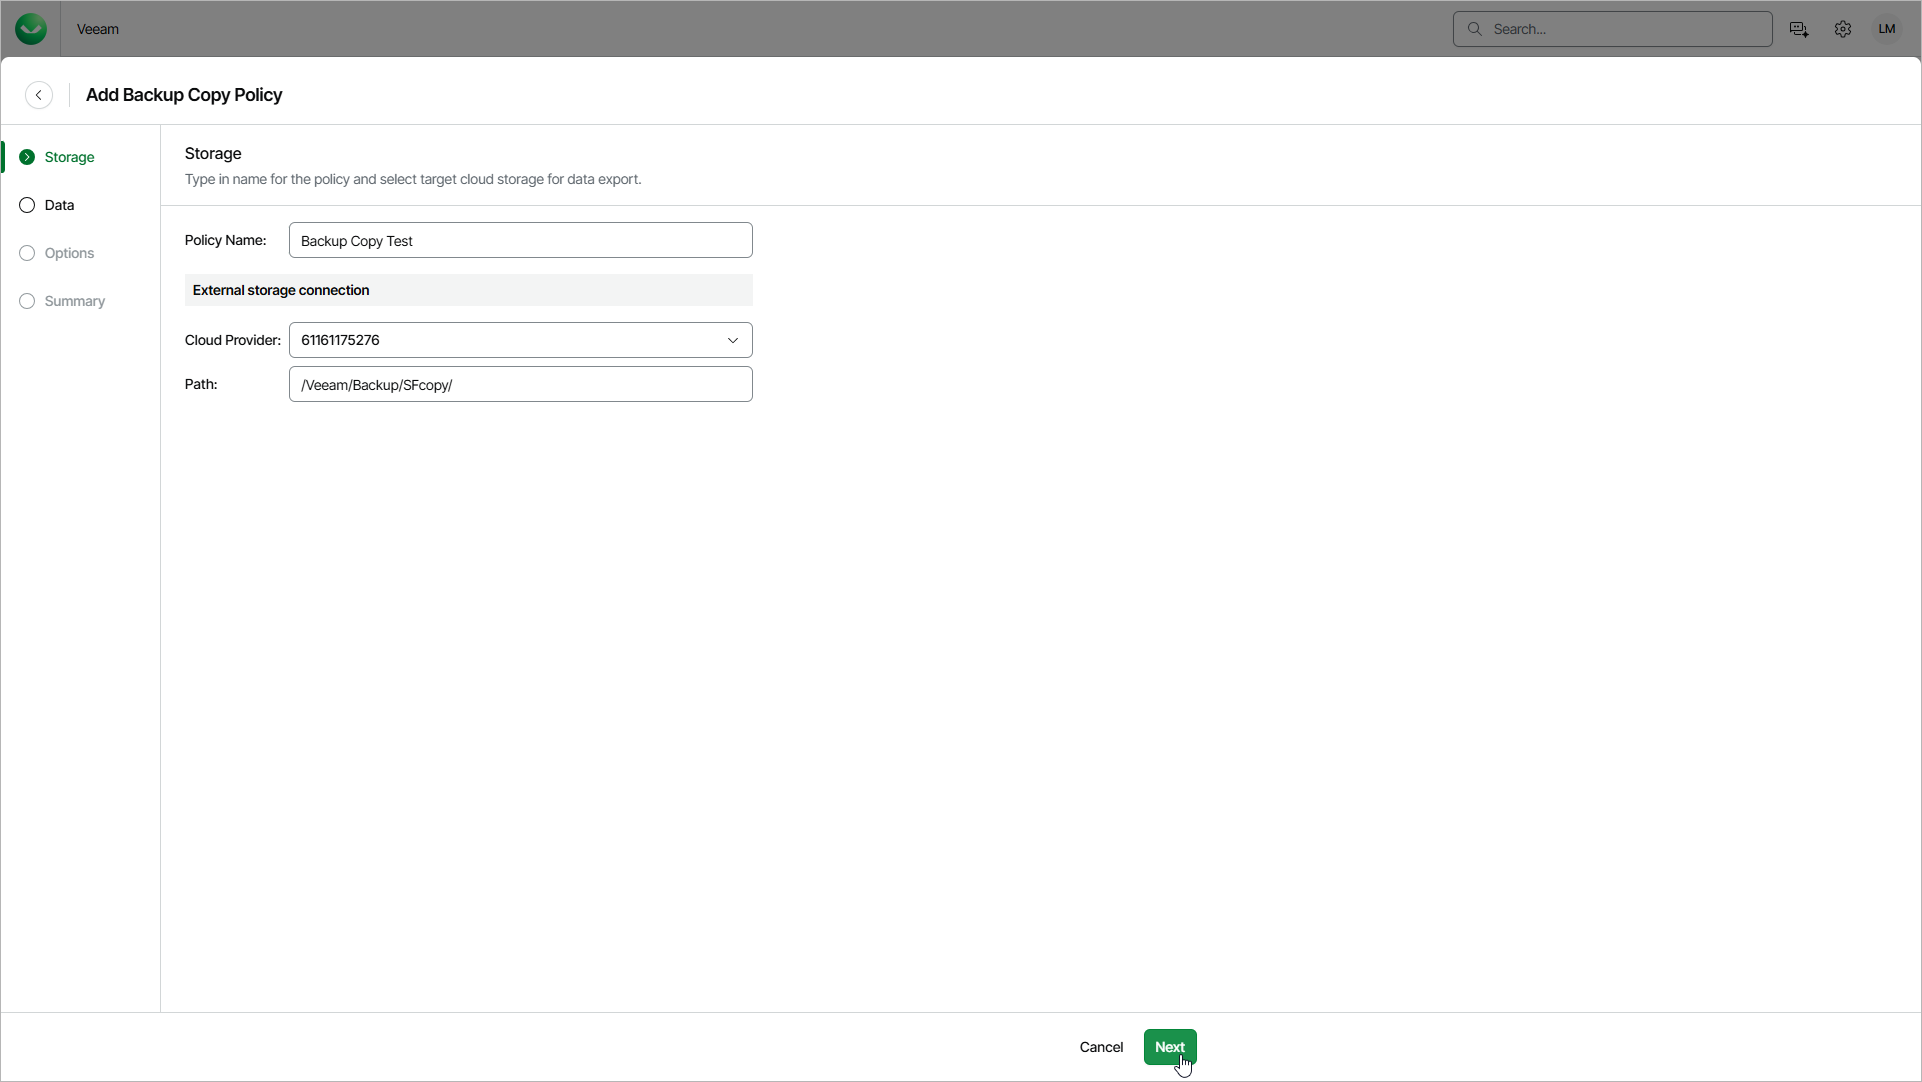Click the Storage step indicator icon
This screenshot has width=1922, height=1082.
pyautogui.click(x=27, y=157)
